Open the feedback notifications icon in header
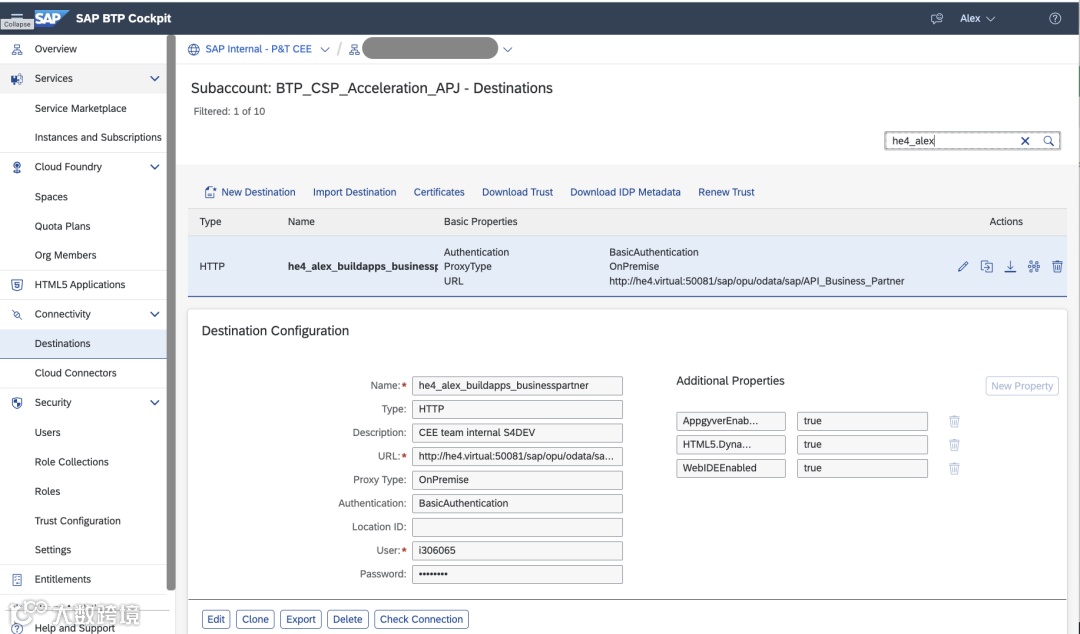 coord(937,19)
